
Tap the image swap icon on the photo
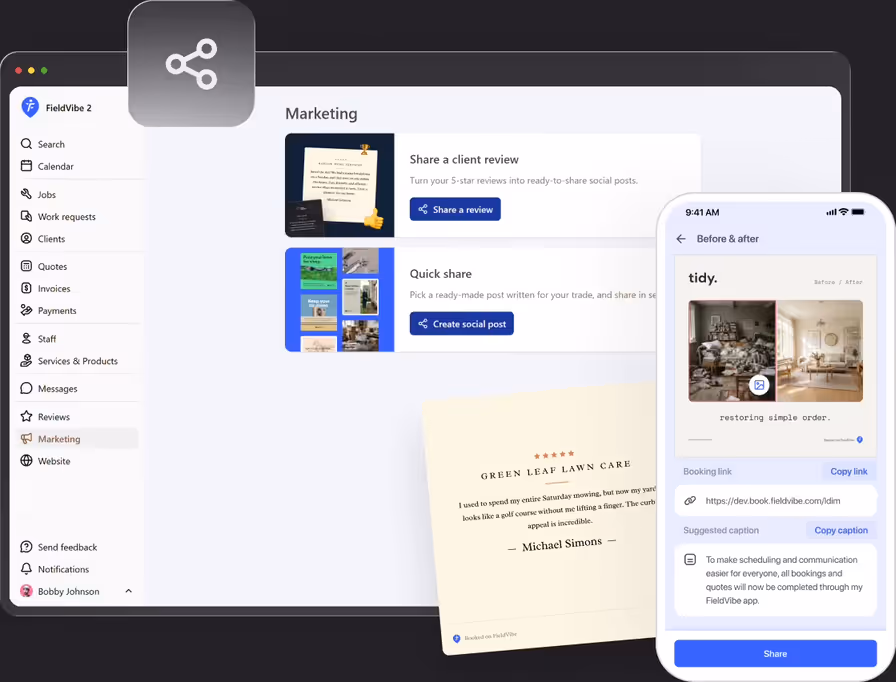(759, 385)
